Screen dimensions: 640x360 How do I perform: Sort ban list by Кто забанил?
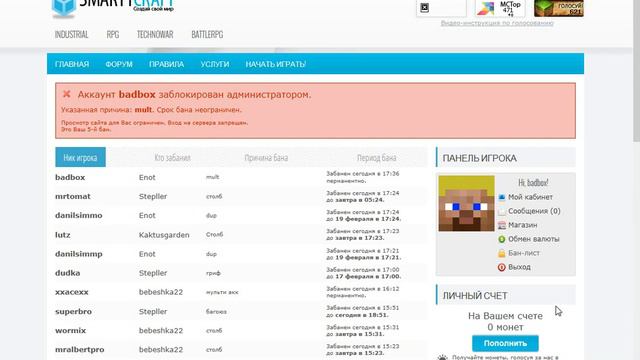click(x=172, y=158)
